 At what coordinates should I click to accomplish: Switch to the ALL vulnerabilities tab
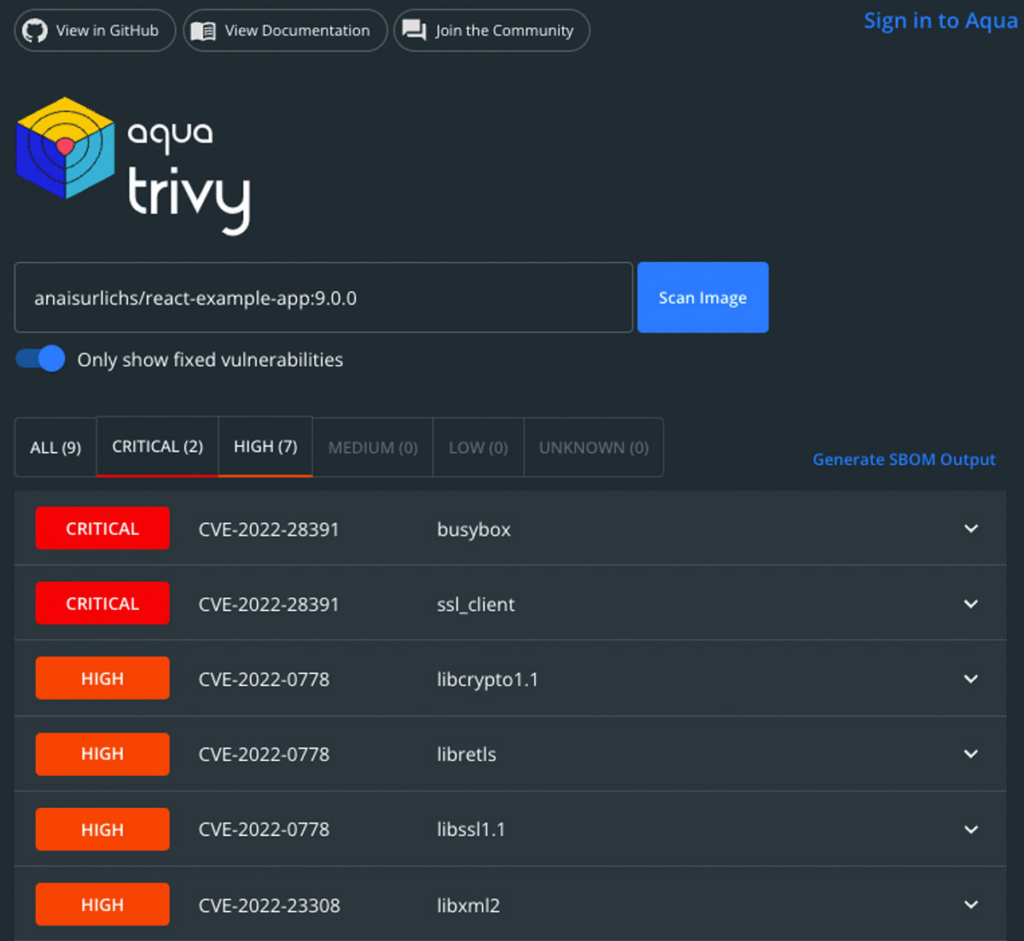point(55,447)
